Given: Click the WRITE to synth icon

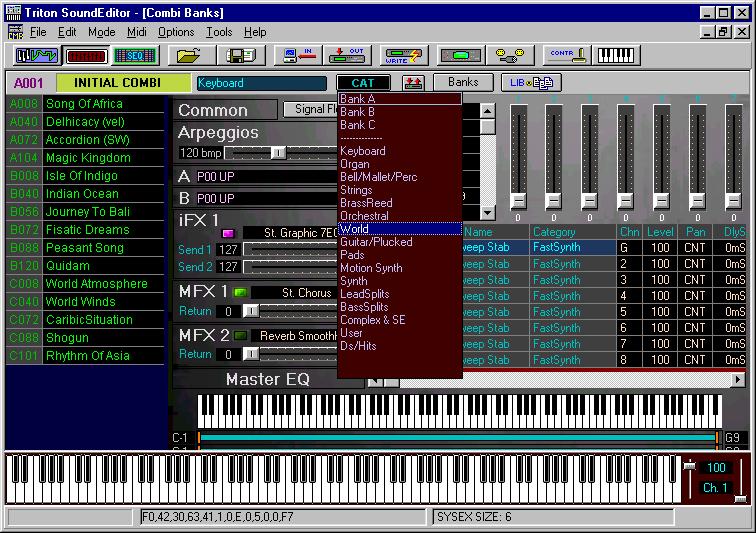Looking at the screenshot, I should pyautogui.click(x=402, y=56).
